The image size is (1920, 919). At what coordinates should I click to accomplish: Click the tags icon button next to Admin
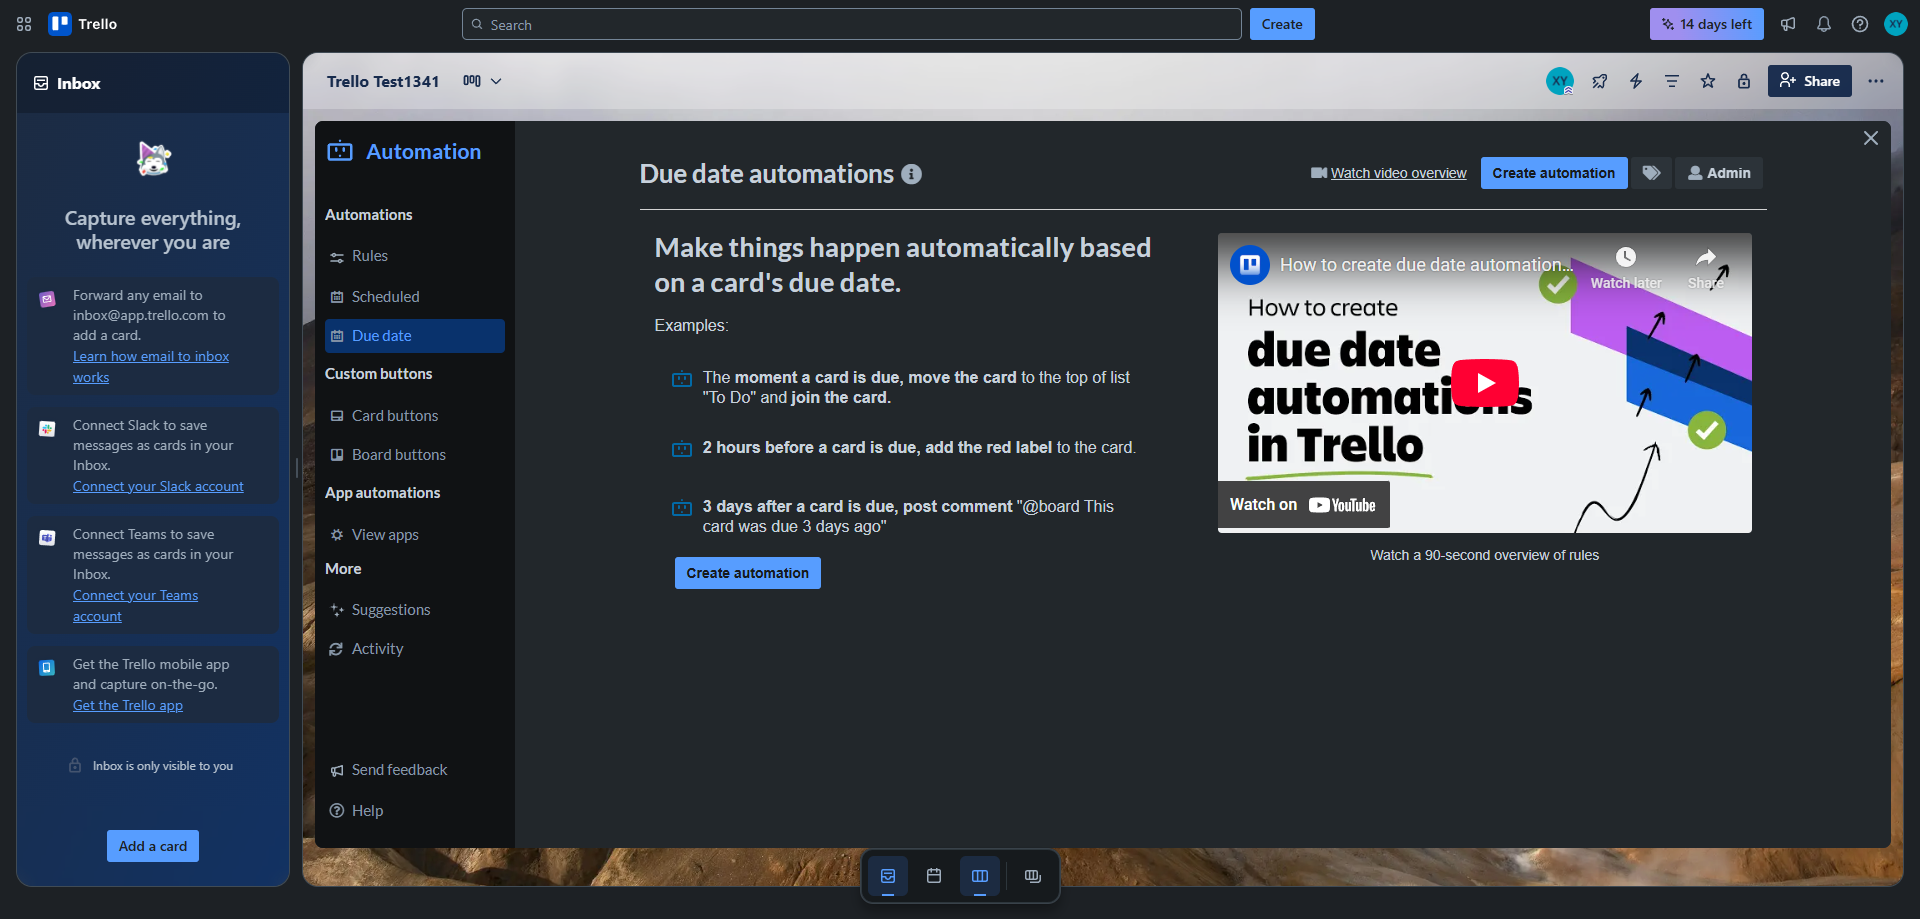(1652, 173)
